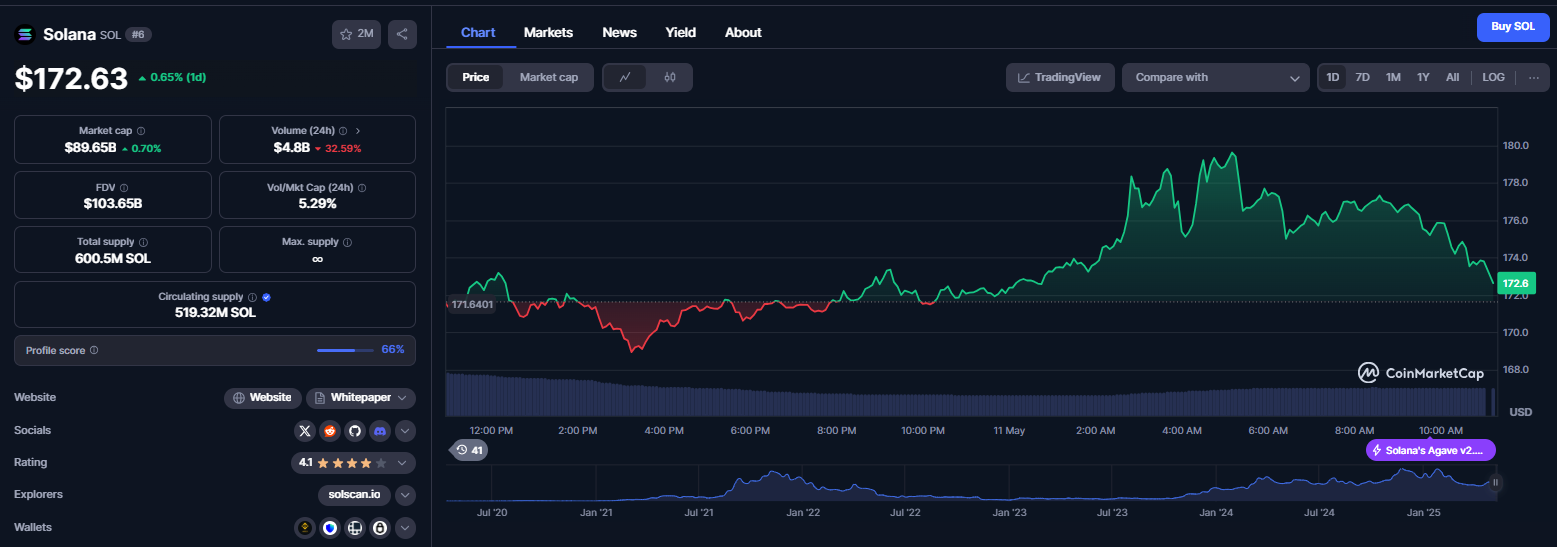
Task: Open the GitHub social icon
Action: [354, 431]
